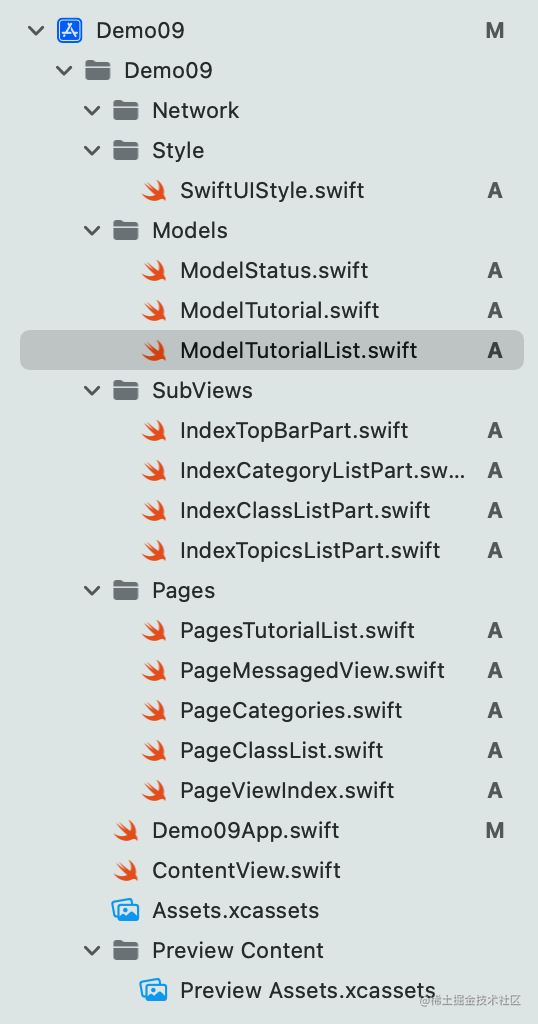Viewport: 538px width, 1024px height.
Task: Click the Swift icon of IndexCategoryListPart
Action: point(154,470)
